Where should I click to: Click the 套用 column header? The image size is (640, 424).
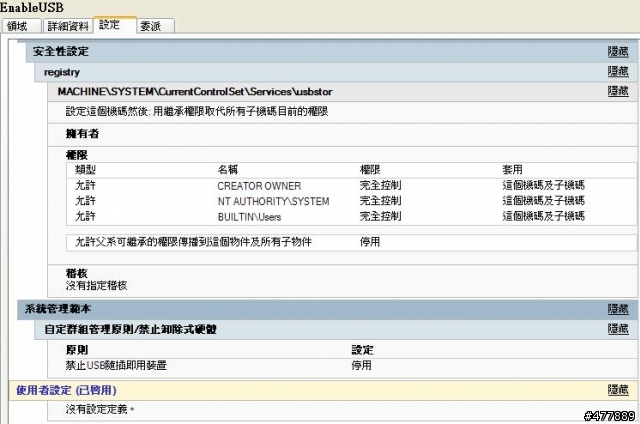(513, 170)
